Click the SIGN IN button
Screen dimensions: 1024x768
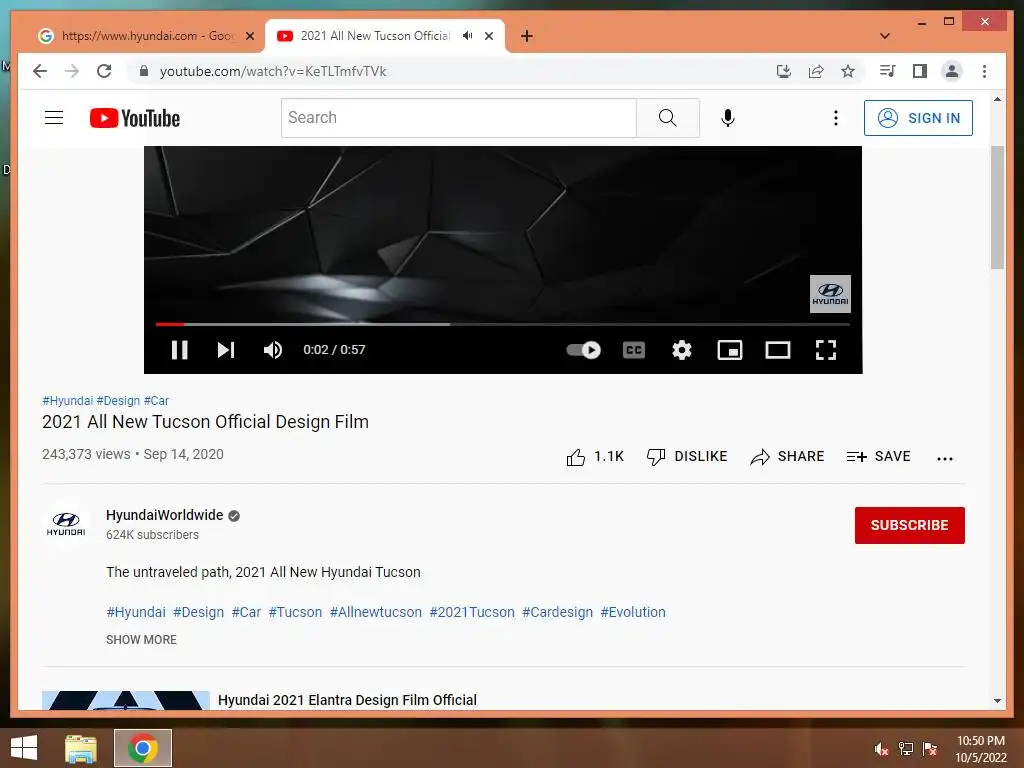pos(918,118)
